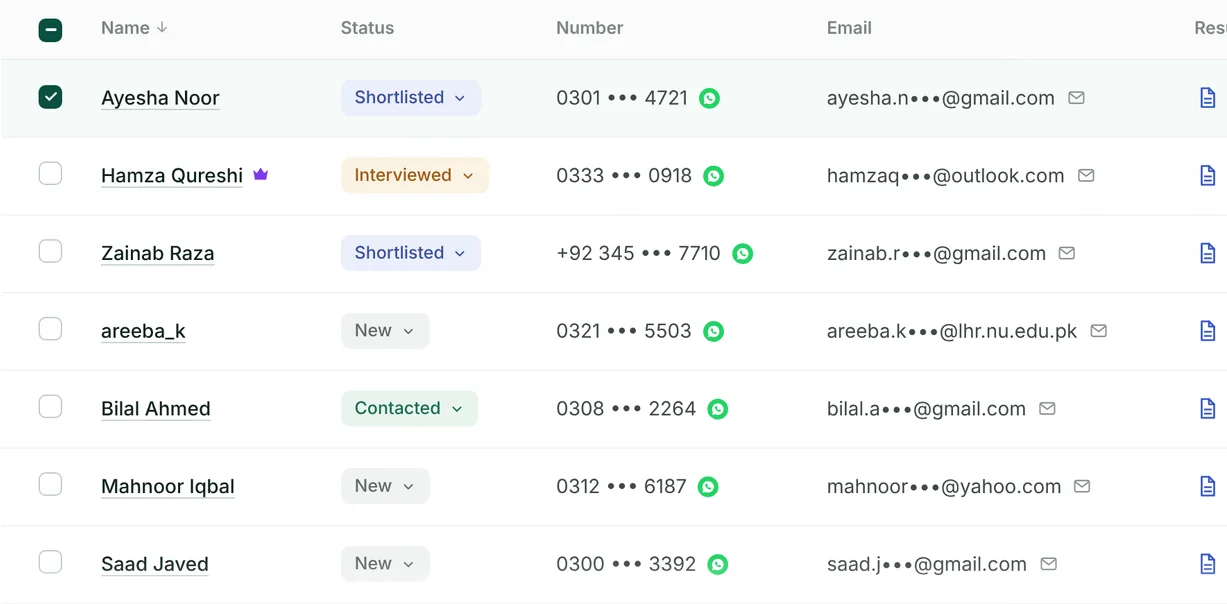The width and height of the screenshot is (1227, 604).
Task: Click the envelope icon beside hamzaq•••@outlook.com
Action: 1086,176
